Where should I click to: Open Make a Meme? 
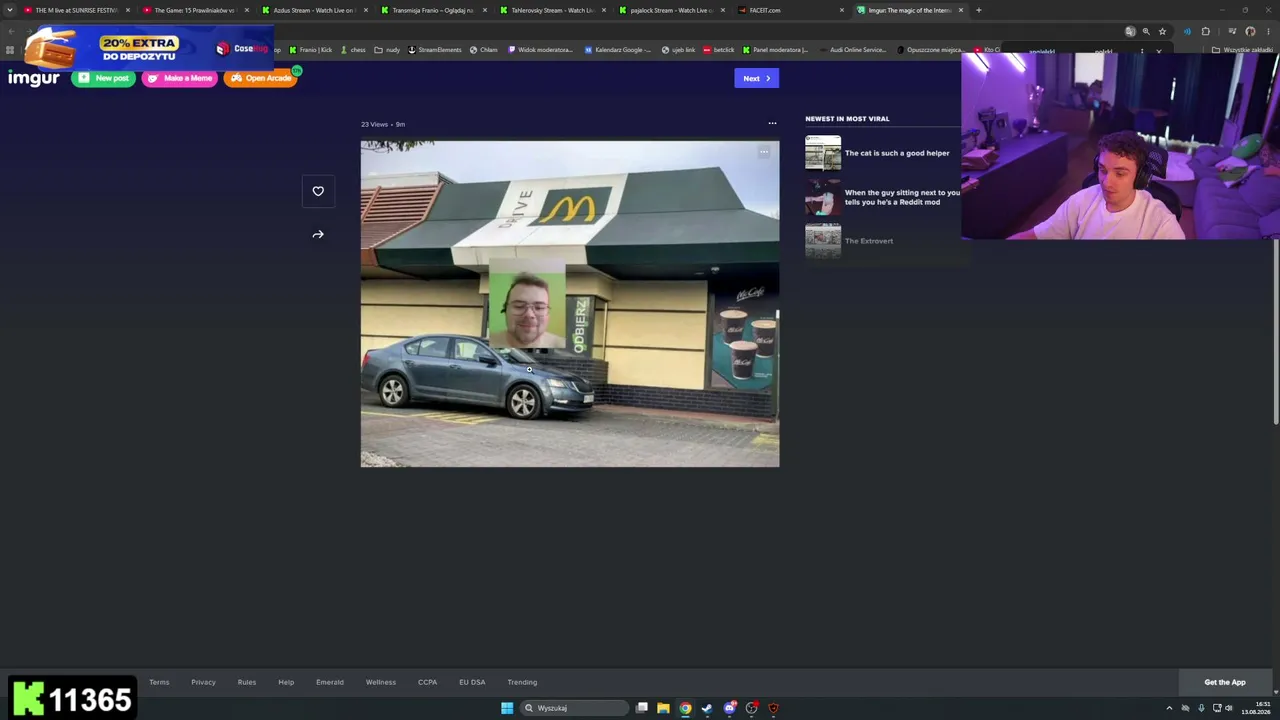pyautogui.click(x=180, y=78)
